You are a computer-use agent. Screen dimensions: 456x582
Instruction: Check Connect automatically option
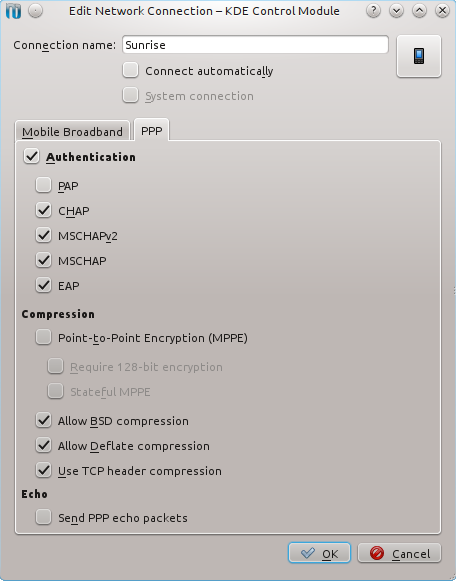131,70
